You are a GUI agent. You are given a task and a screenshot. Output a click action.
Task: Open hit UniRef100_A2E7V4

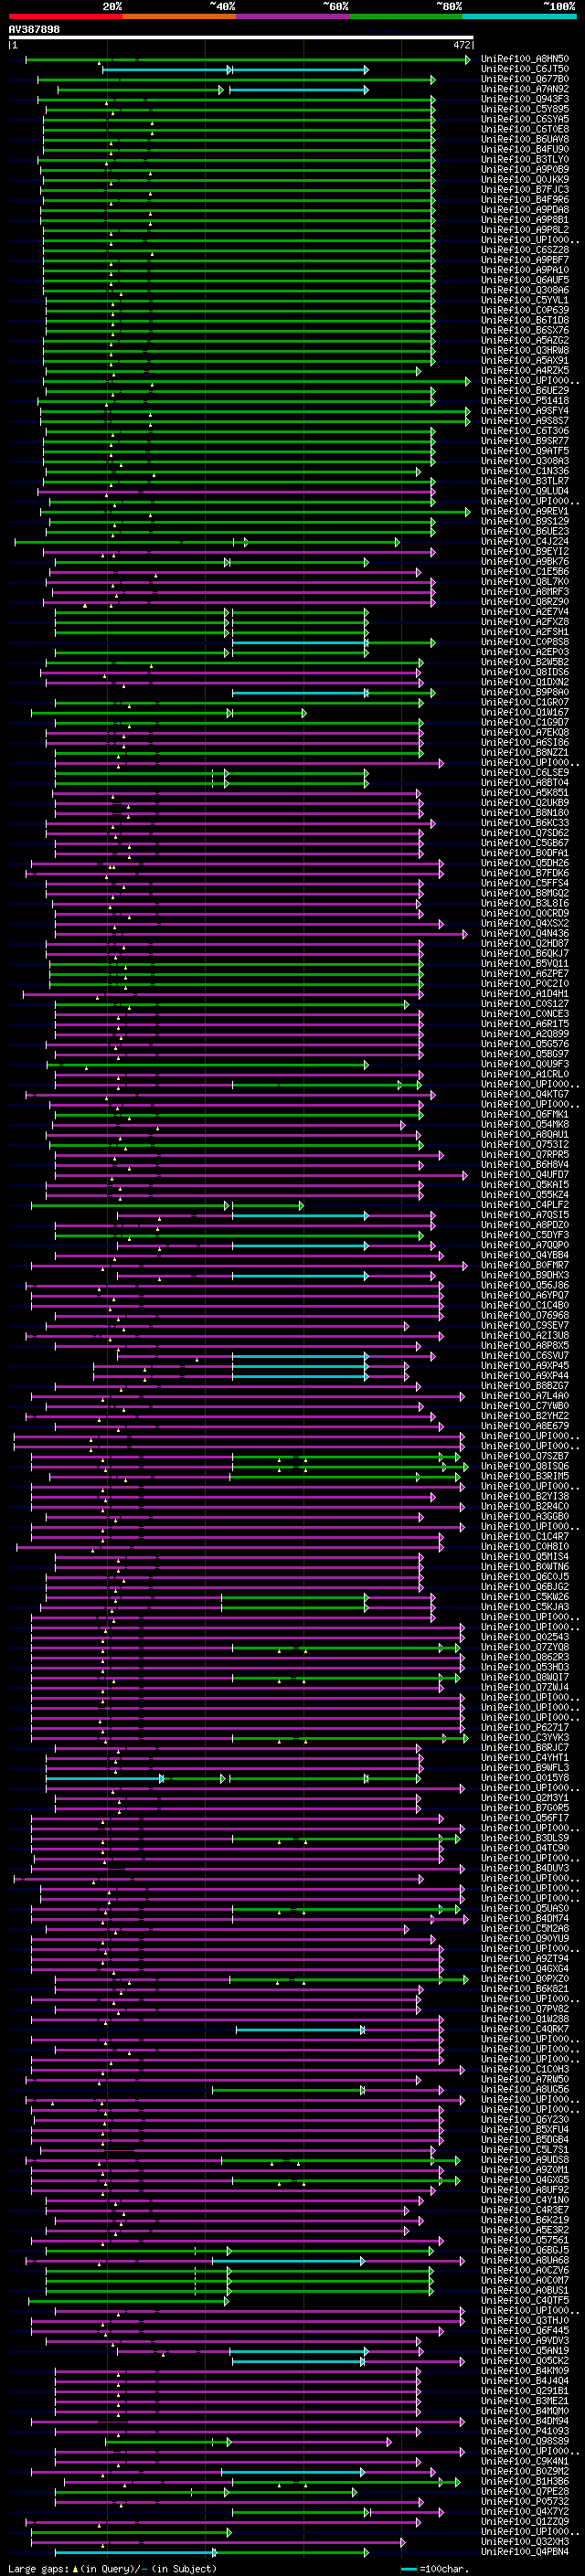point(524,612)
